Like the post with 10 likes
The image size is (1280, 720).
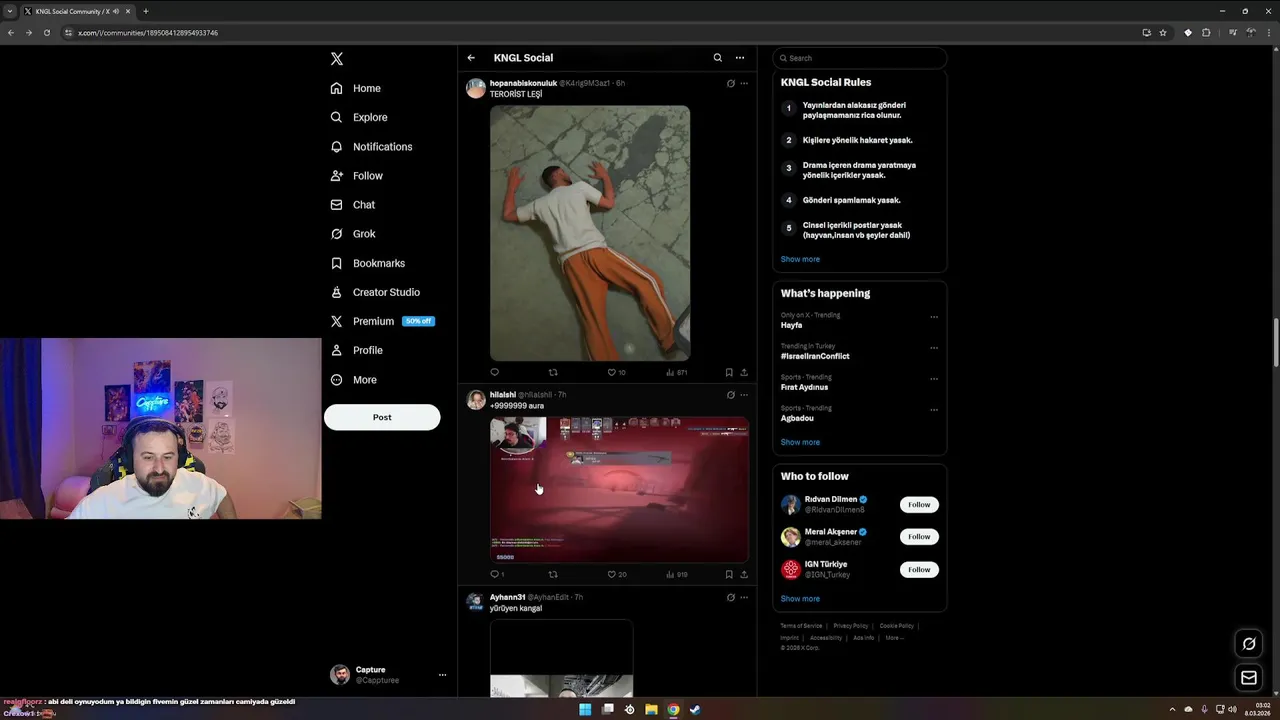[616, 372]
